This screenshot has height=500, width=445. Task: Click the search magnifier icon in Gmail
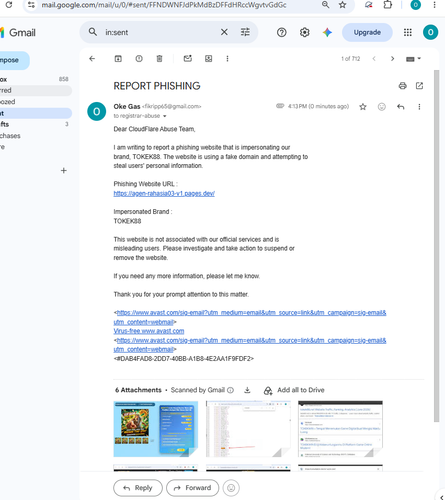(93, 32)
